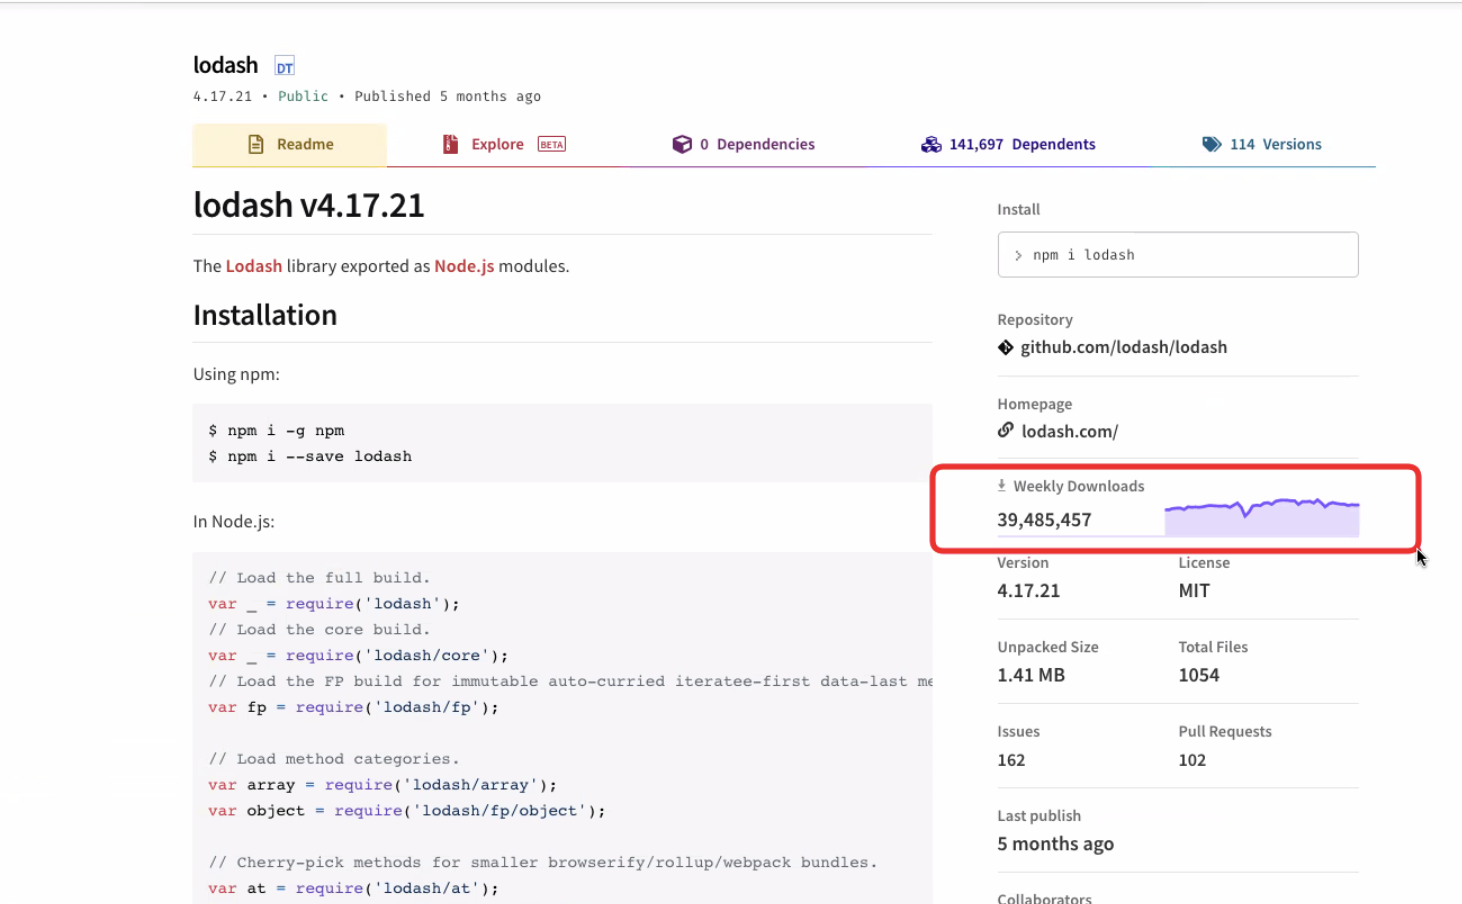The image size is (1462, 904).
Task: Follow the Lodash link in description
Action: (254, 266)
